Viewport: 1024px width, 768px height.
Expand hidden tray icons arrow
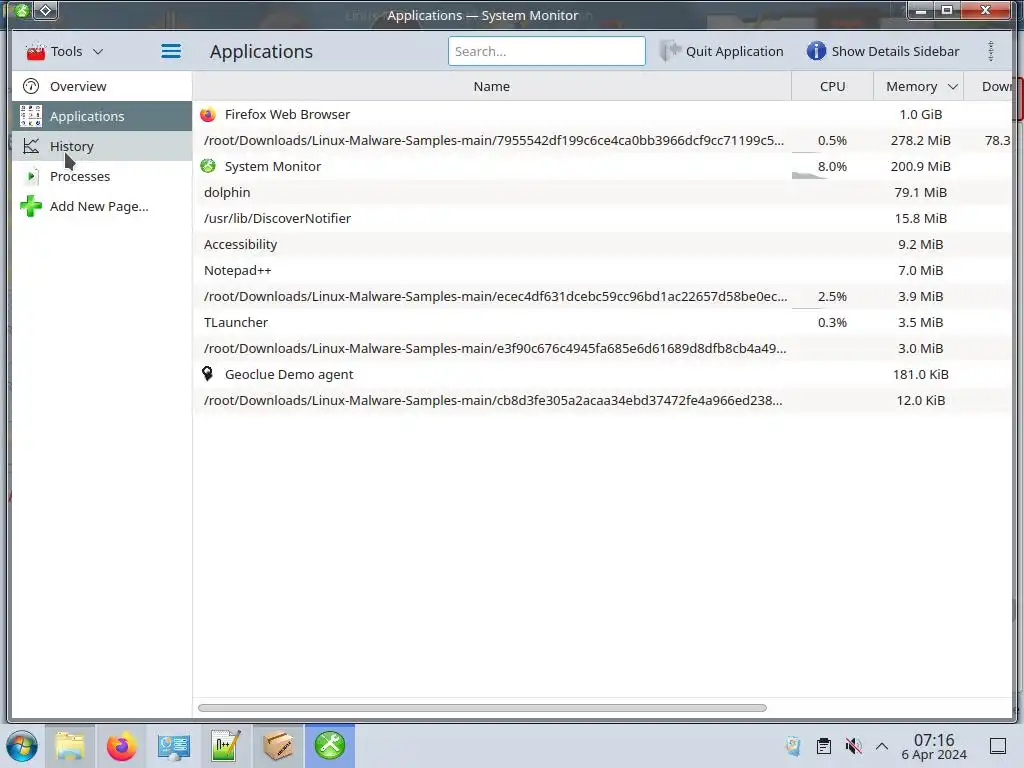pyautogui.click(x=882, y=746)
